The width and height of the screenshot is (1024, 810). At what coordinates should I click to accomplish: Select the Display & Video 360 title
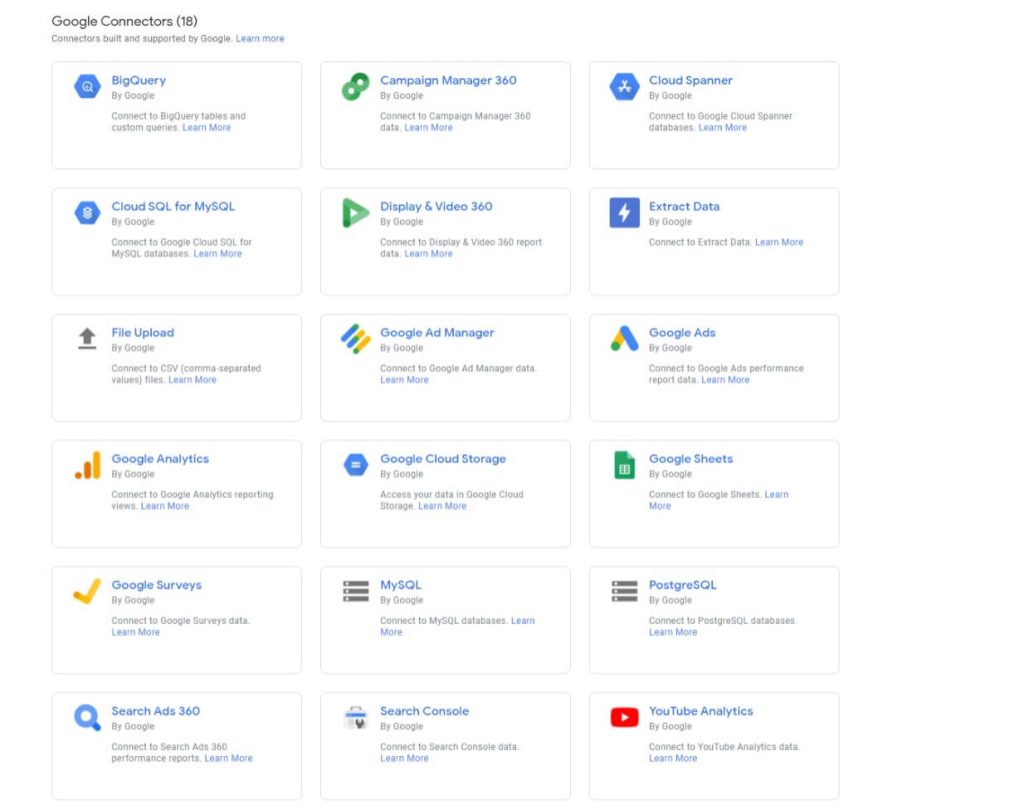(x=436, y=206)
